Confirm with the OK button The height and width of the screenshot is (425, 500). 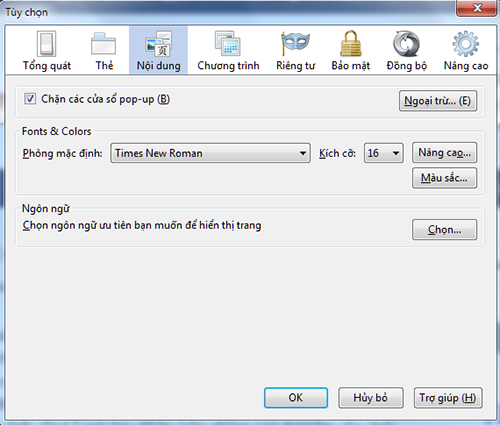click(296, 398)
